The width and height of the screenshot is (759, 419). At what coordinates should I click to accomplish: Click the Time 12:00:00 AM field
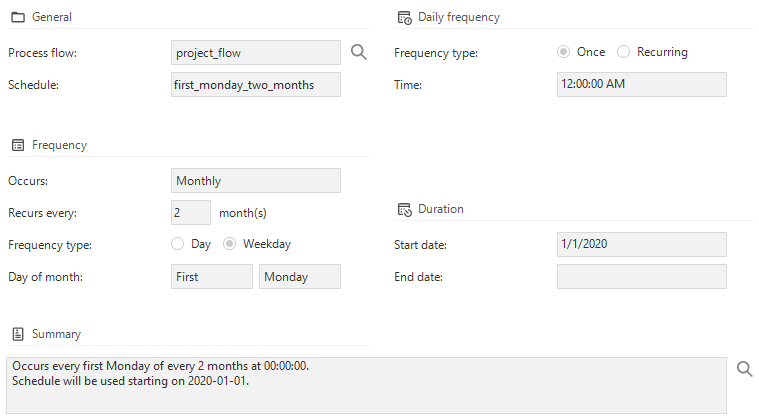641,84
